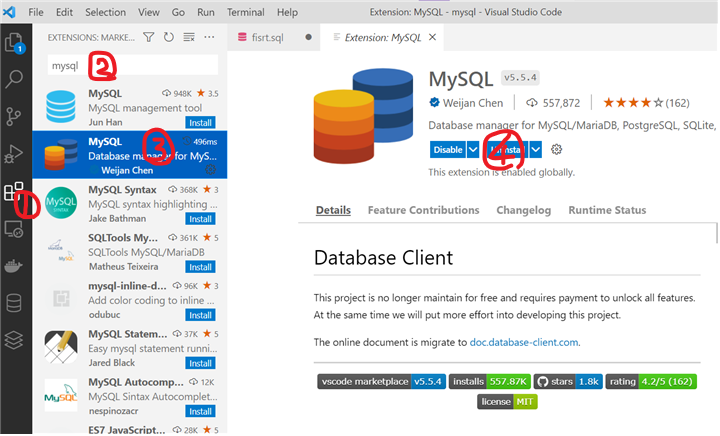
Task: Click MySQL Statement extension icon
Action: click(61, 347)
